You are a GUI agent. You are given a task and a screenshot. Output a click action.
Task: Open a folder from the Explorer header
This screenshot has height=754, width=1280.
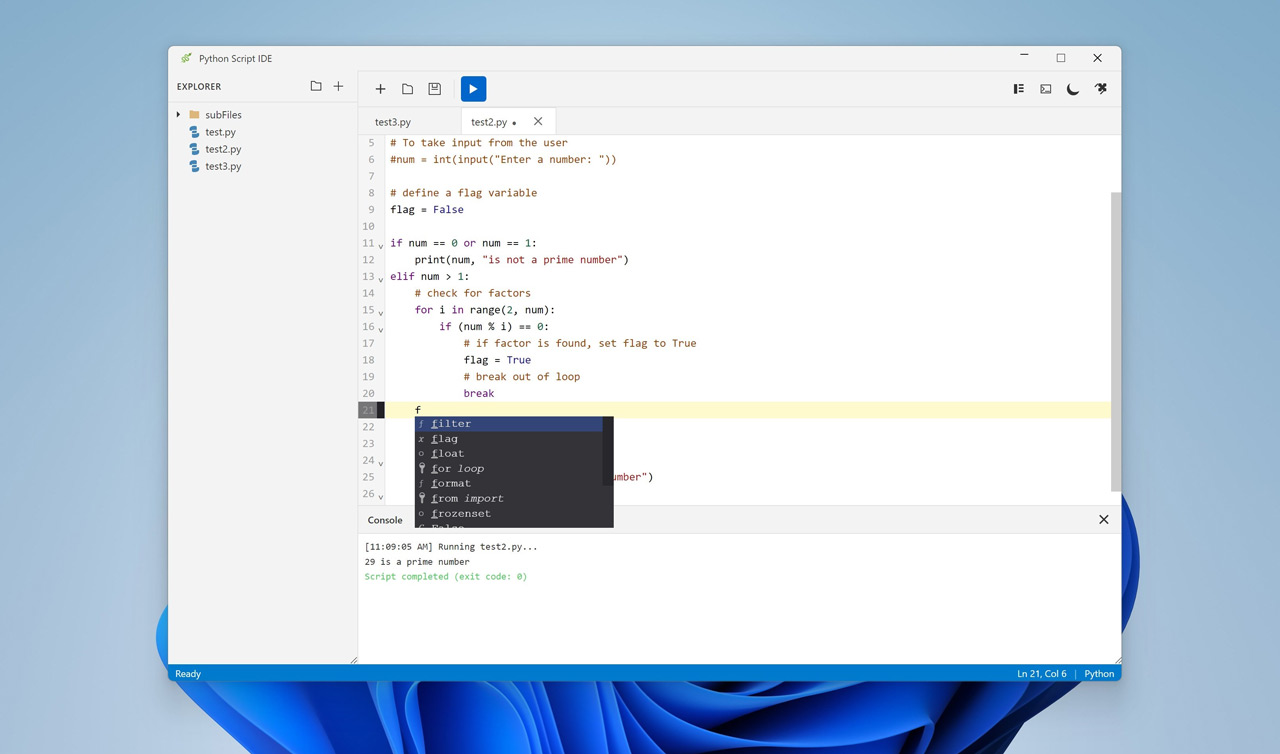[316, 86]
